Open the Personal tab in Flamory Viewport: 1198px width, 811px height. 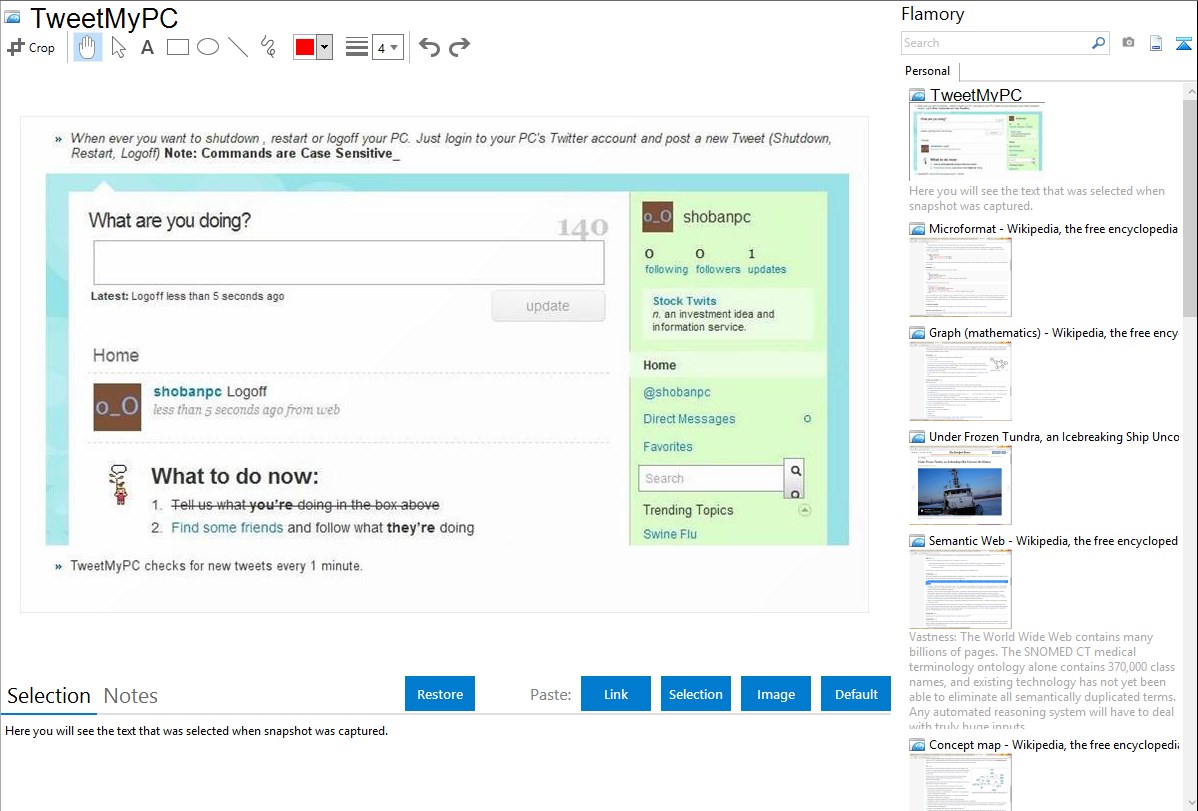(927, 71)
